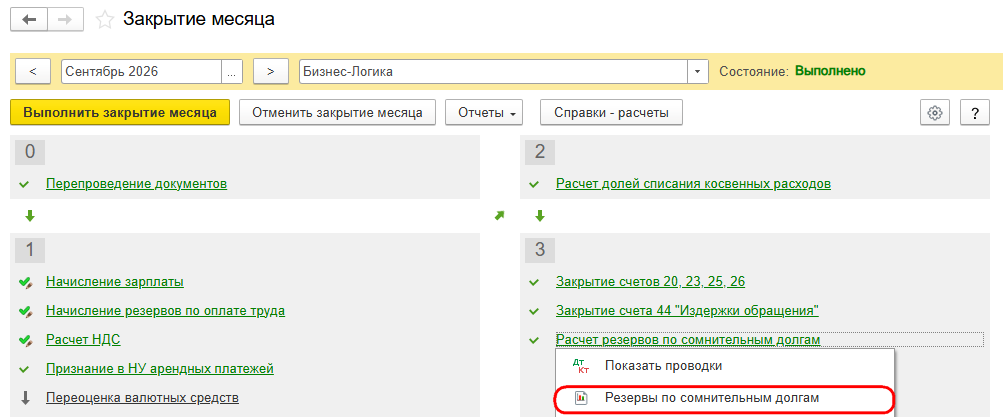
Task: Open 'Закрытие счетов 20, 23, 25, 26' link
Action: click(651, 281)
